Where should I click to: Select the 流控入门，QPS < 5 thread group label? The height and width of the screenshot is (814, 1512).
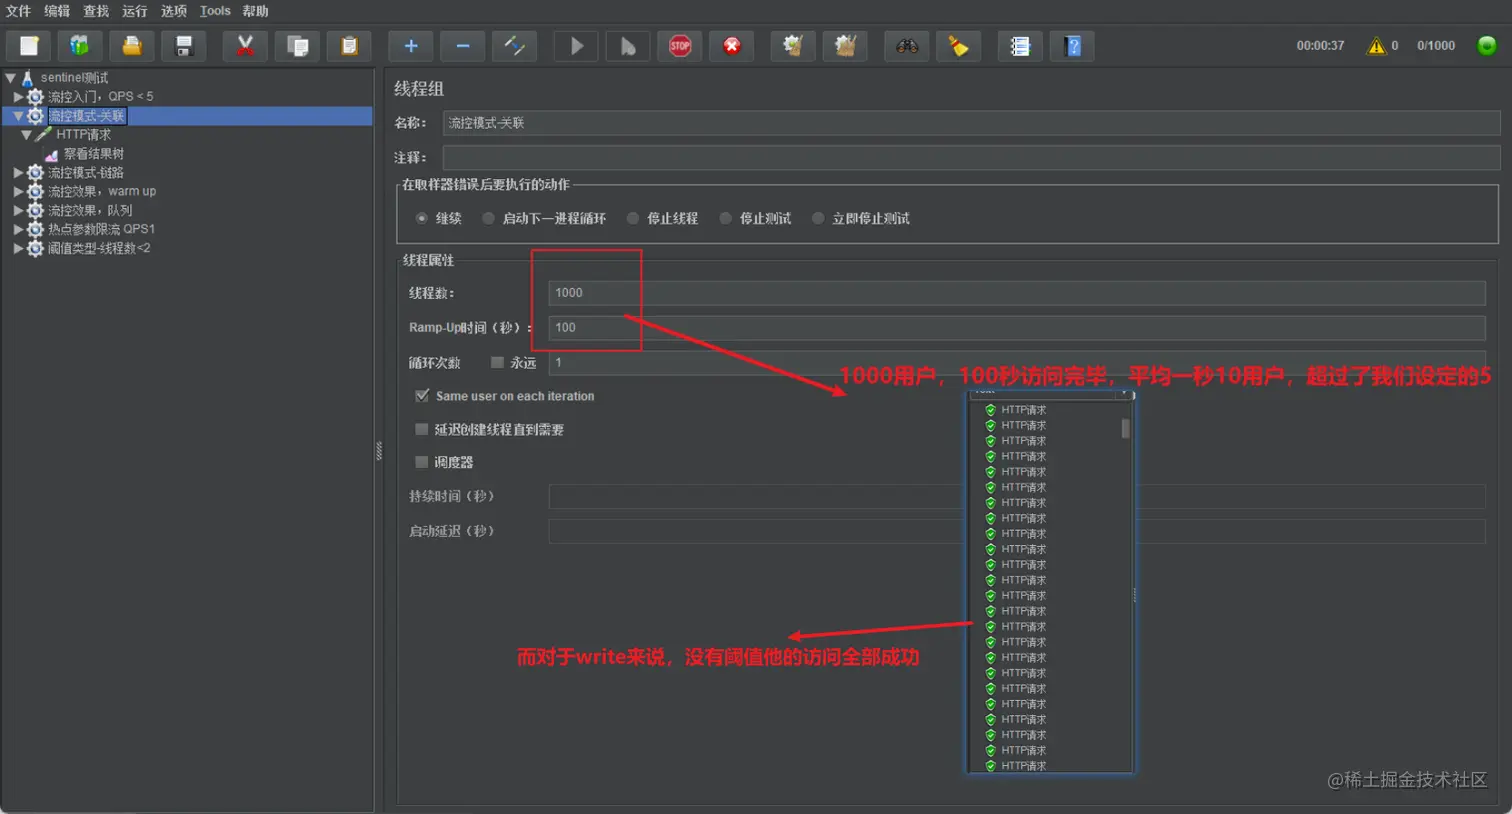[101, 97]
